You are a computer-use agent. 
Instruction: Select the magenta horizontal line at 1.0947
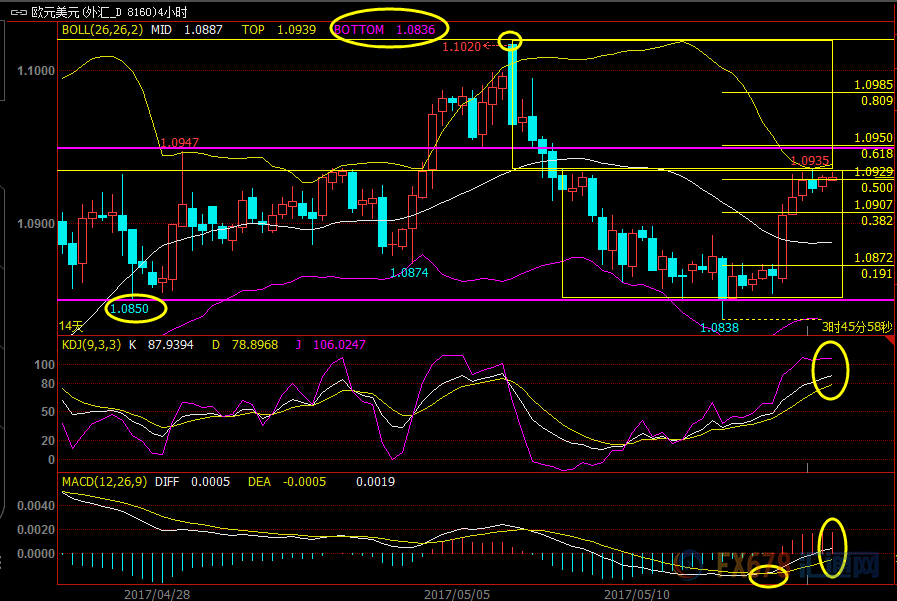tap(300, 148)
